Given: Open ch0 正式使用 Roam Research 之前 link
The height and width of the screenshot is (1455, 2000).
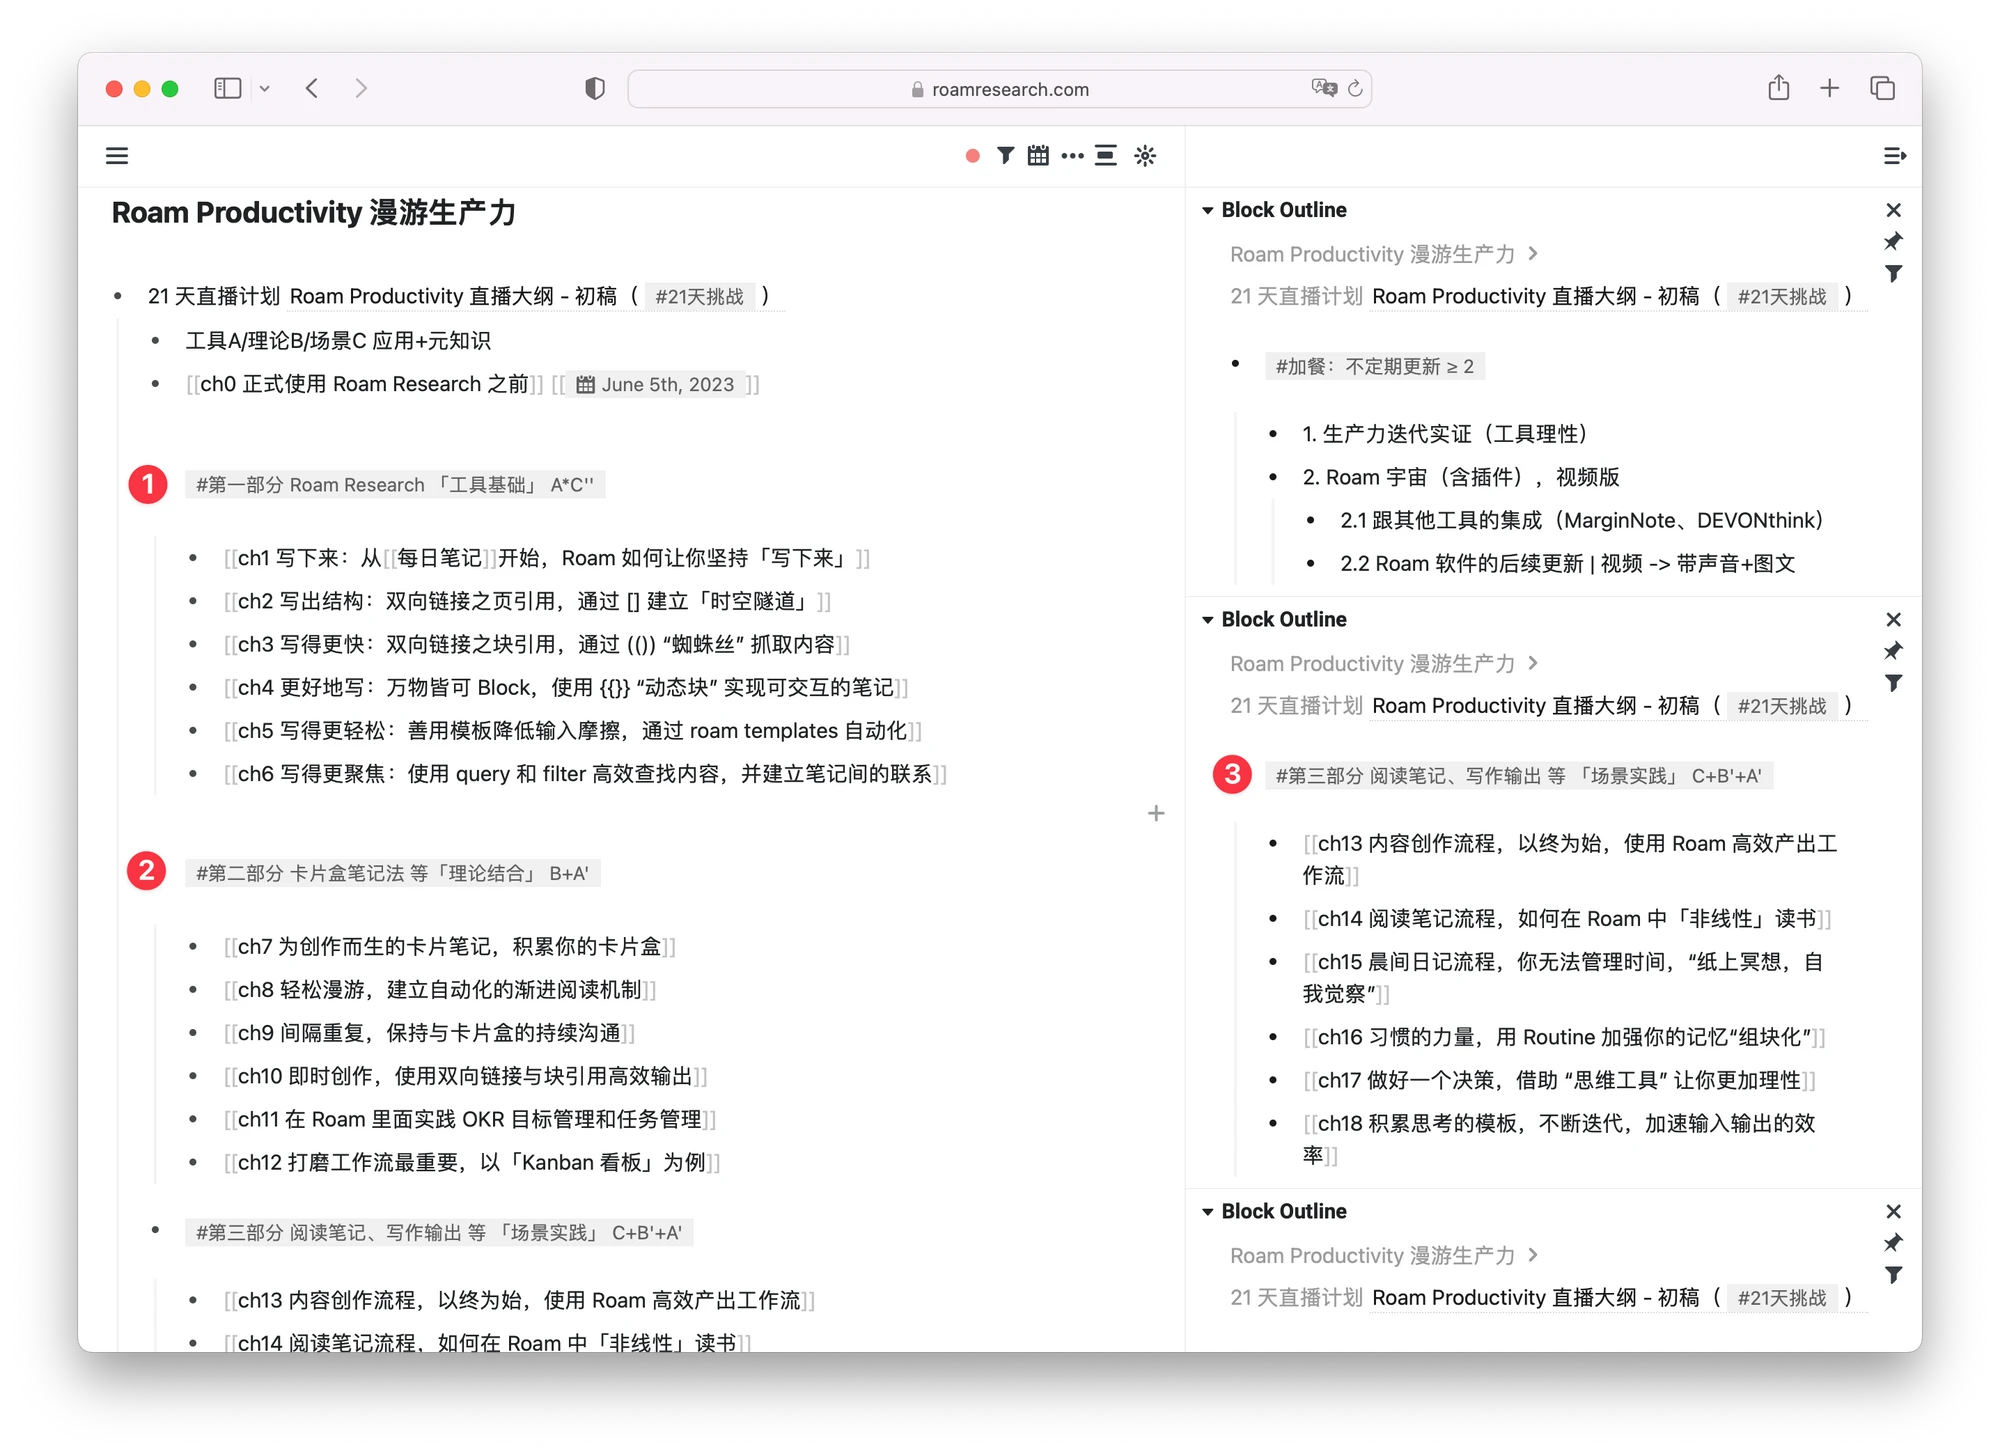Looking at the screenshot, I should point(364,385).
